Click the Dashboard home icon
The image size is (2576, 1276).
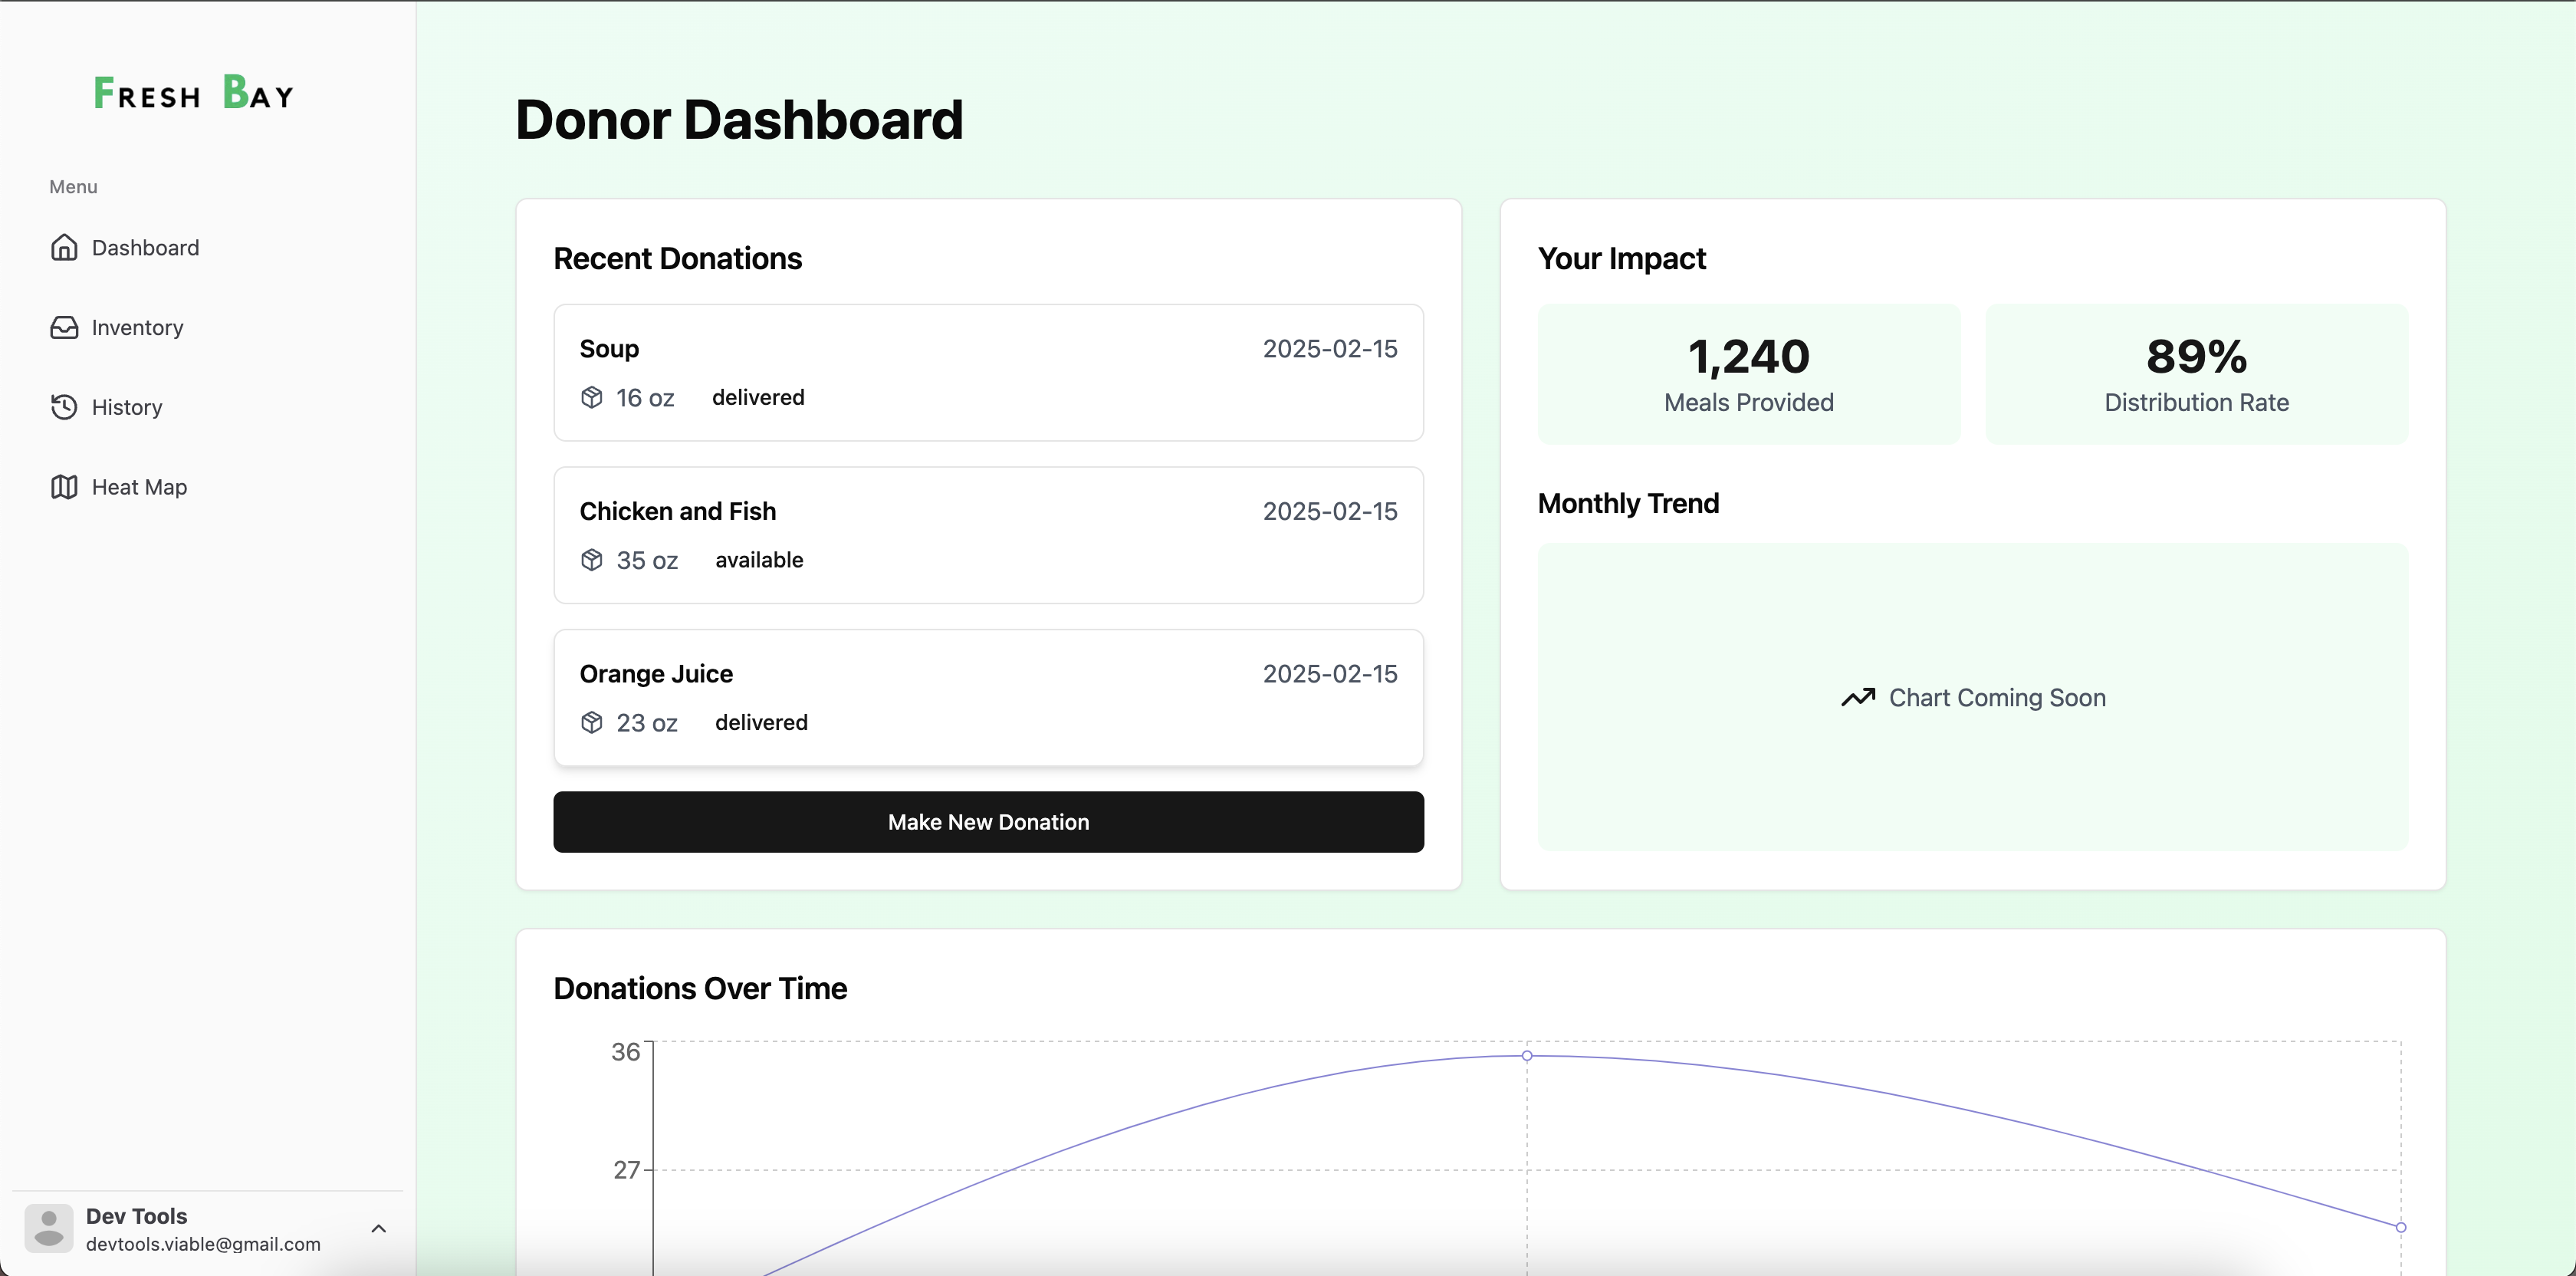tap(64, 247)
